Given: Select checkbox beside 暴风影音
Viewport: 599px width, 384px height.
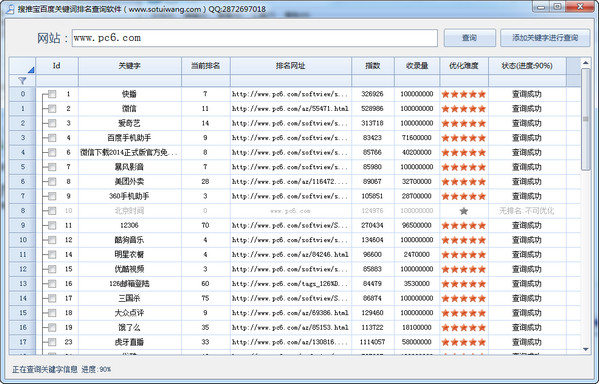Looking at the screenshot, I should [52, 167].
